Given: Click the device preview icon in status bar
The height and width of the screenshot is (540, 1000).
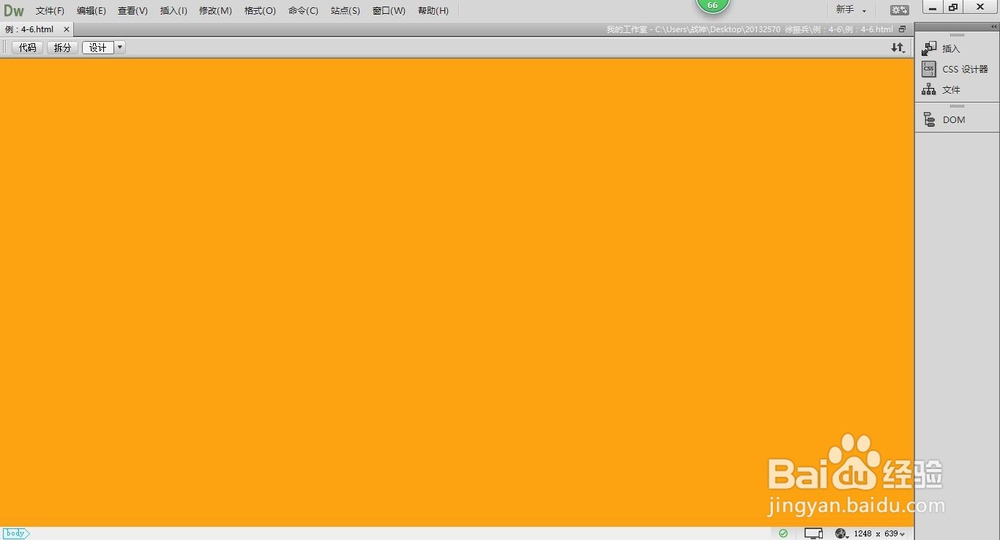Looking at the screenshot, I should click(813, 533).
